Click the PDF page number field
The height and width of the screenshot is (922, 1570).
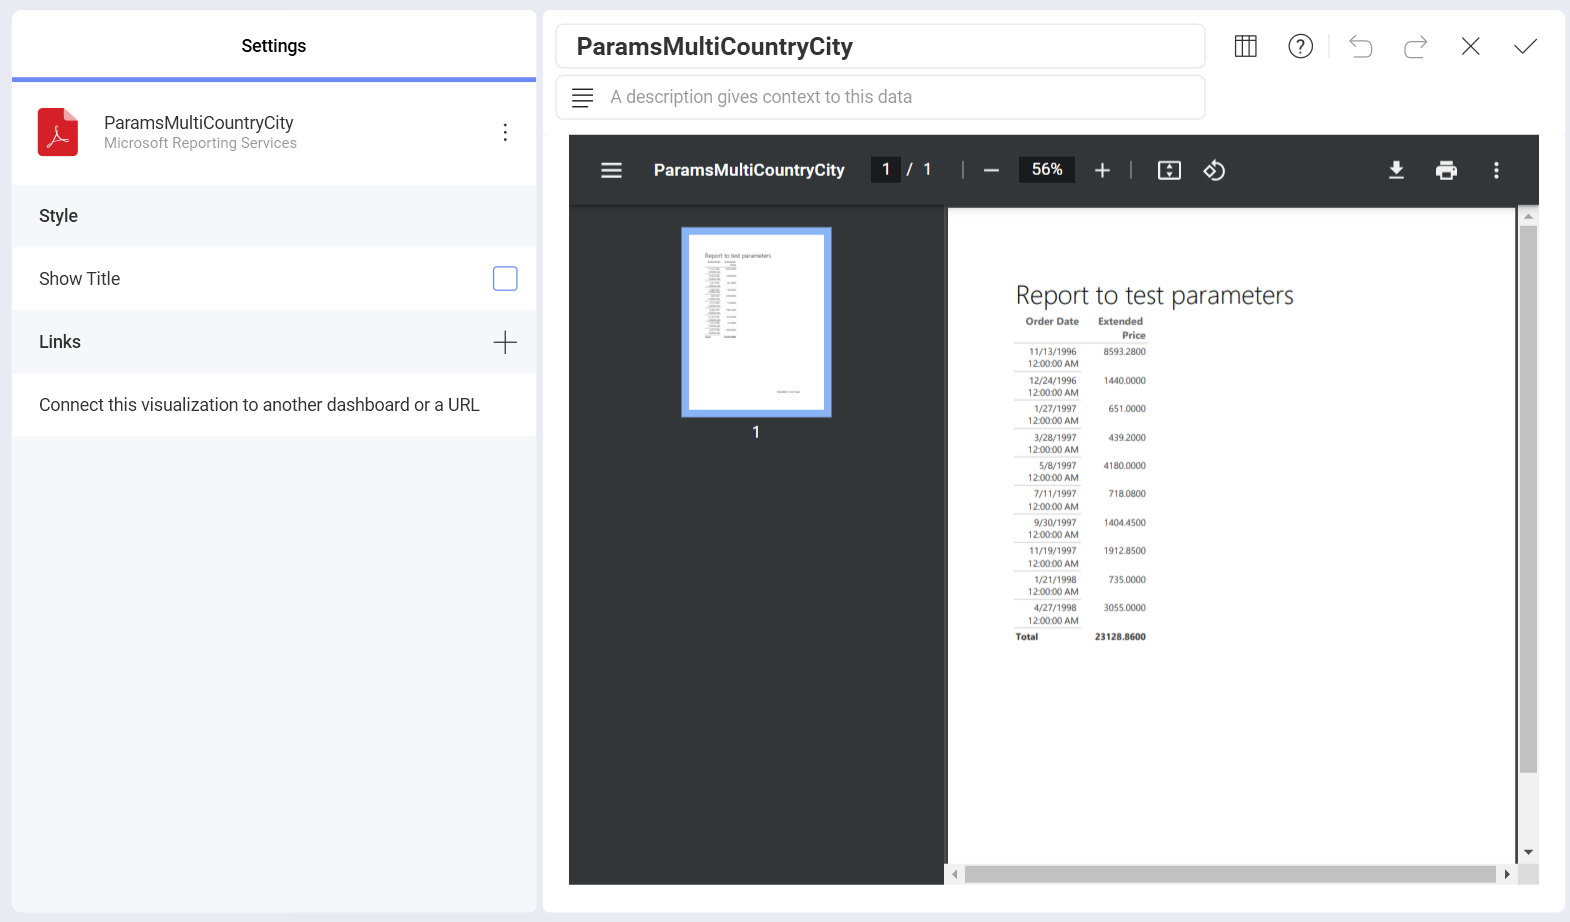click(886, 169)
